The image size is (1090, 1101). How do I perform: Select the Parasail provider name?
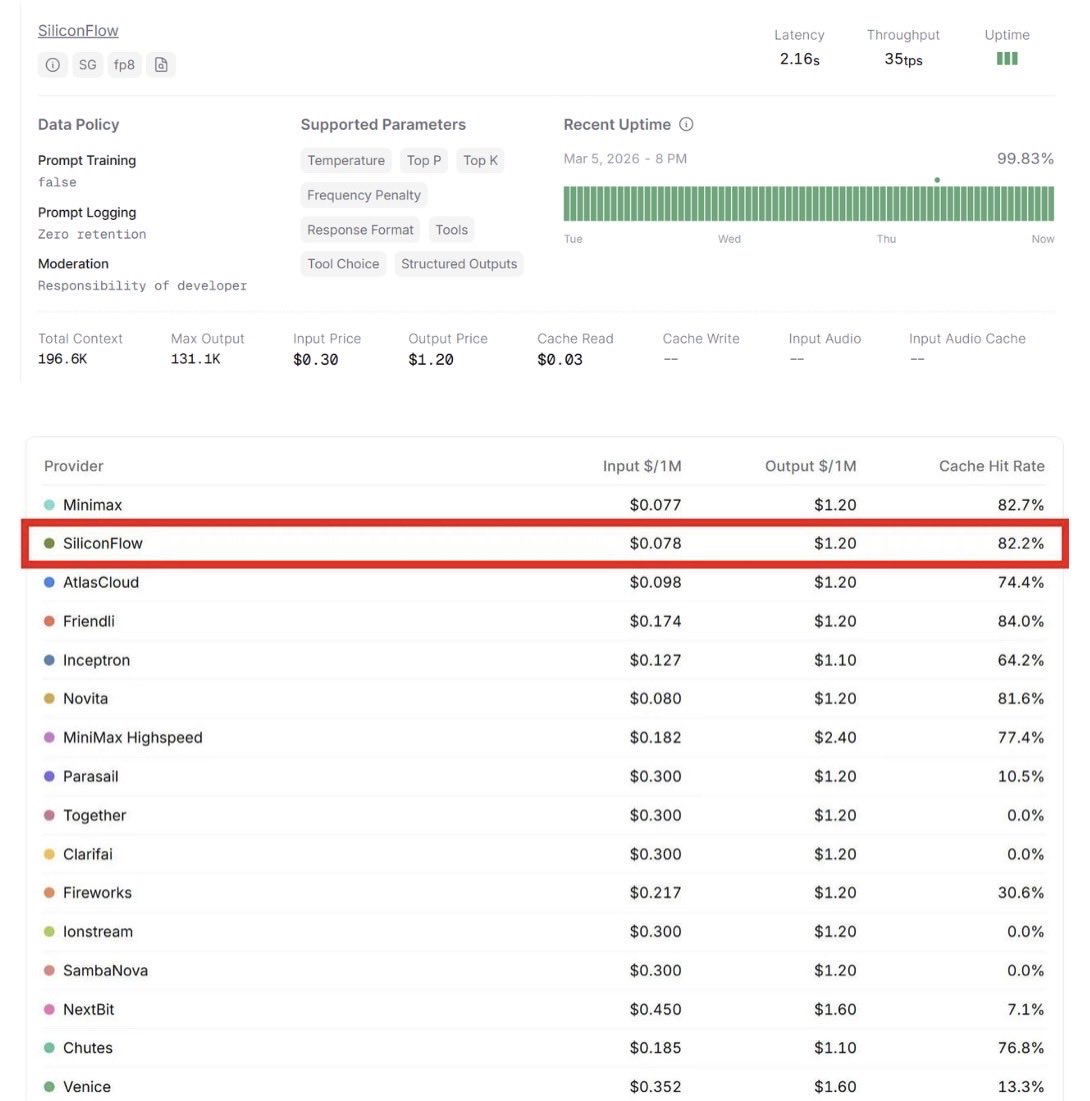(91, 777)
